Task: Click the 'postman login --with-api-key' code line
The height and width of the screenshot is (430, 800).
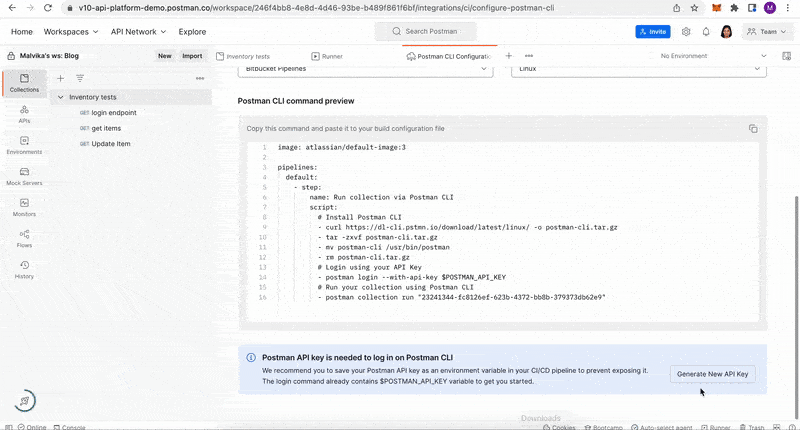Action: (x=412, y=277)
